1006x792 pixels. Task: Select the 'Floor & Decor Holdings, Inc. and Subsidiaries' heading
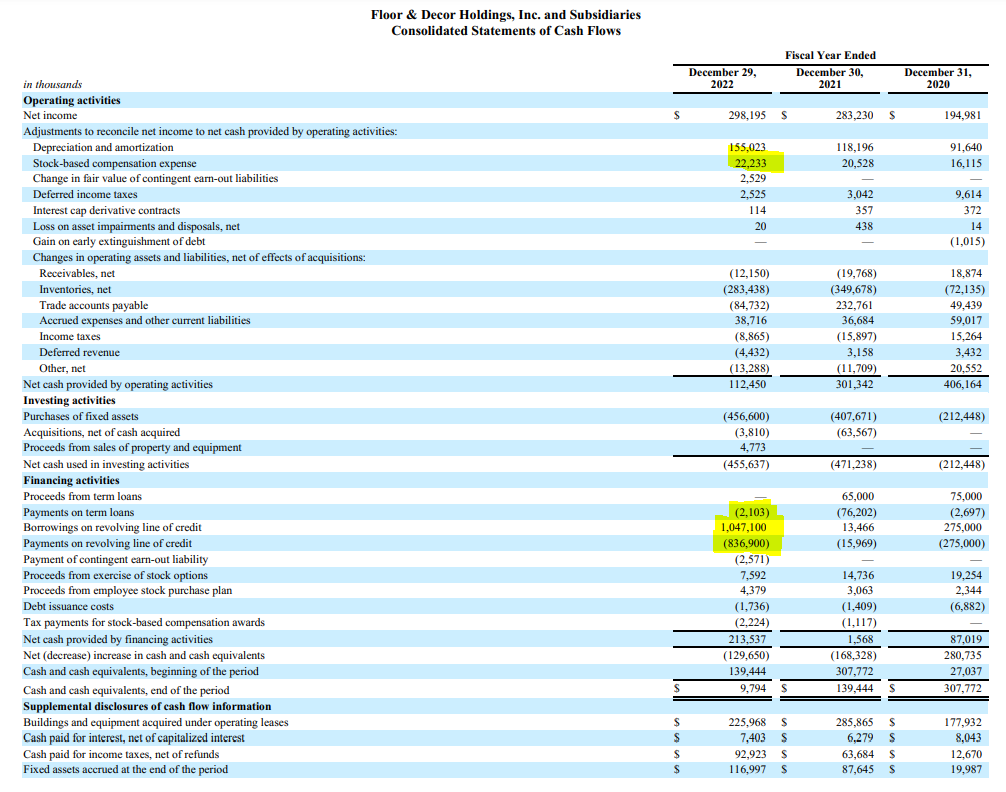point(506,14)
